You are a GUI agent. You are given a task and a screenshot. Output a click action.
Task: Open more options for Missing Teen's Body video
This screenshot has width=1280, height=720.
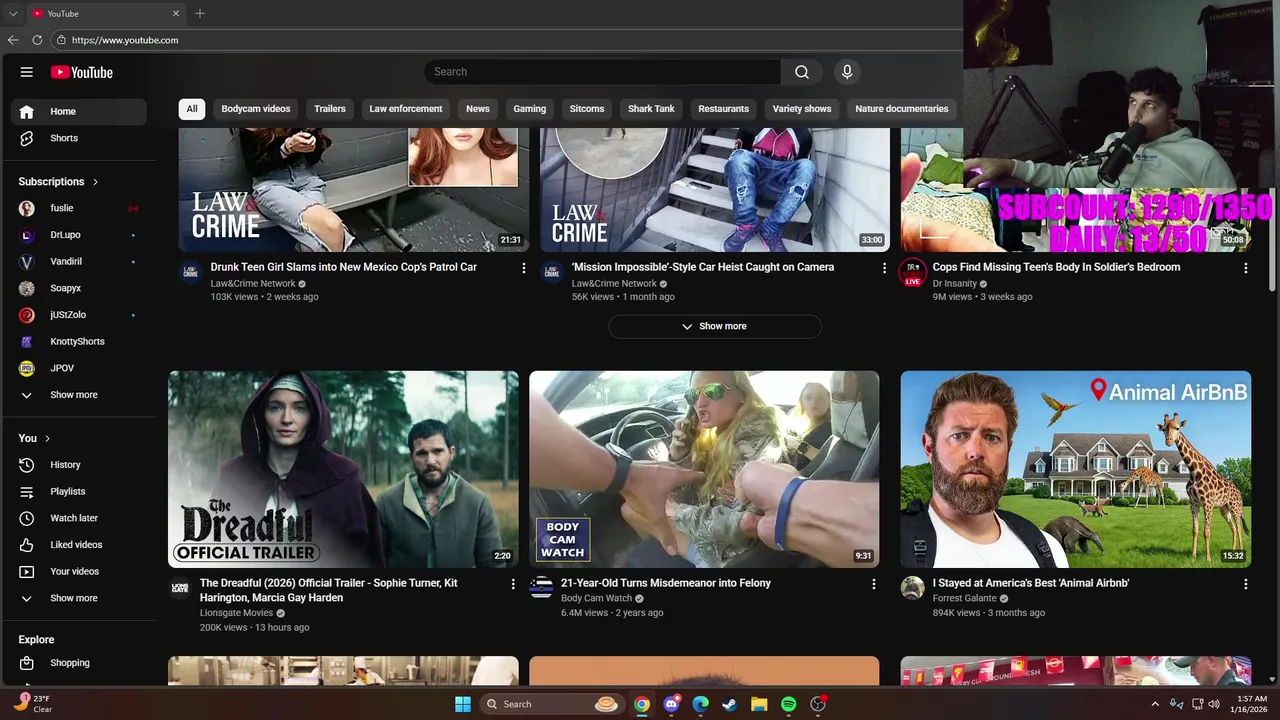click(1245, 268)
